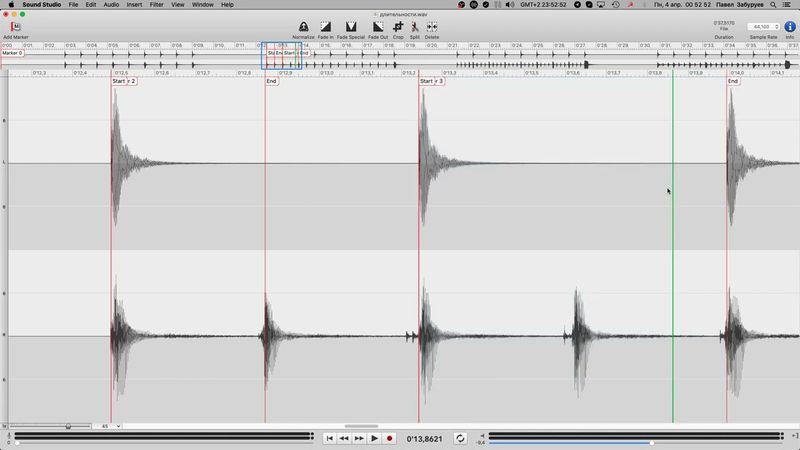Click the Split tool icon
This screenshot has height=450, width=800.
tap(414, 27)
